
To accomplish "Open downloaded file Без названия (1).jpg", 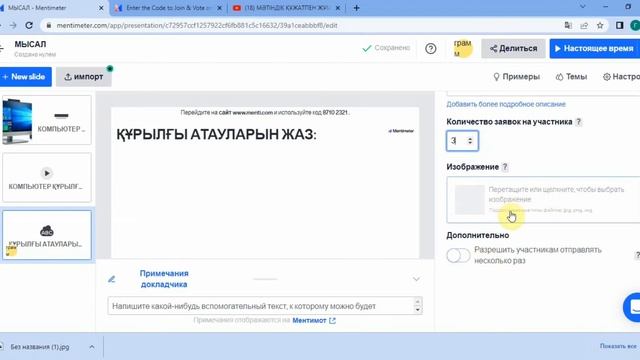I will tap(40, 347).
